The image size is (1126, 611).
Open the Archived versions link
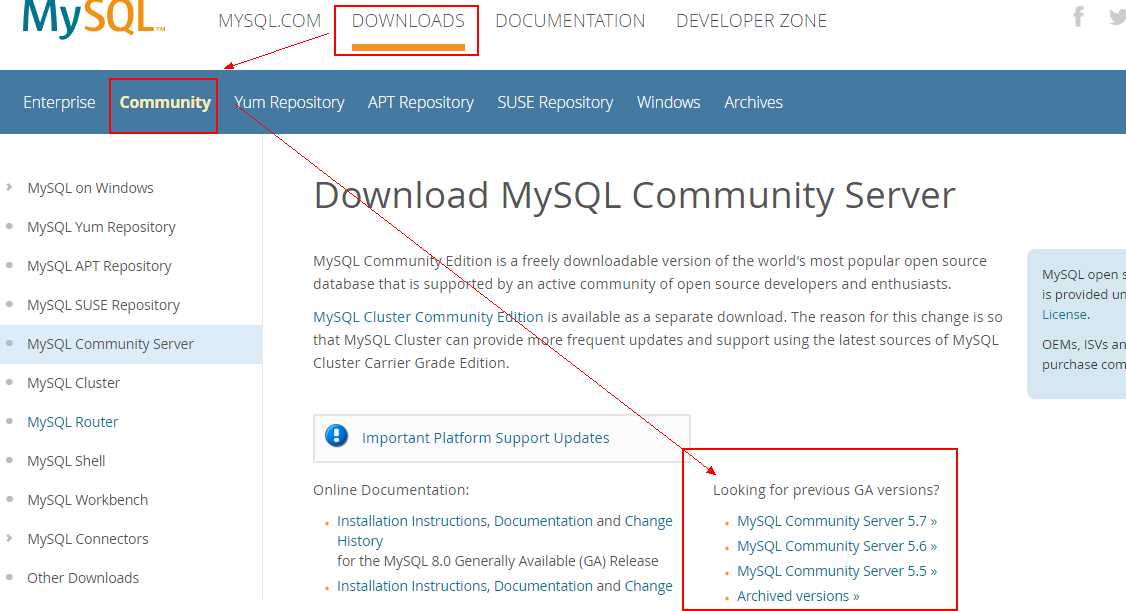798,596
